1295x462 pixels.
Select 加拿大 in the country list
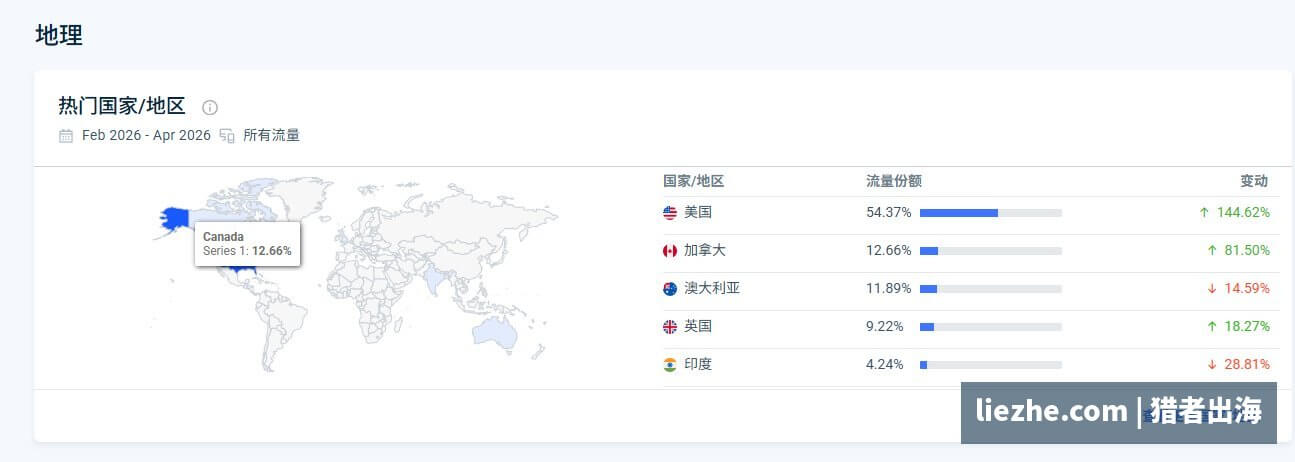click(x=705, y=251)
